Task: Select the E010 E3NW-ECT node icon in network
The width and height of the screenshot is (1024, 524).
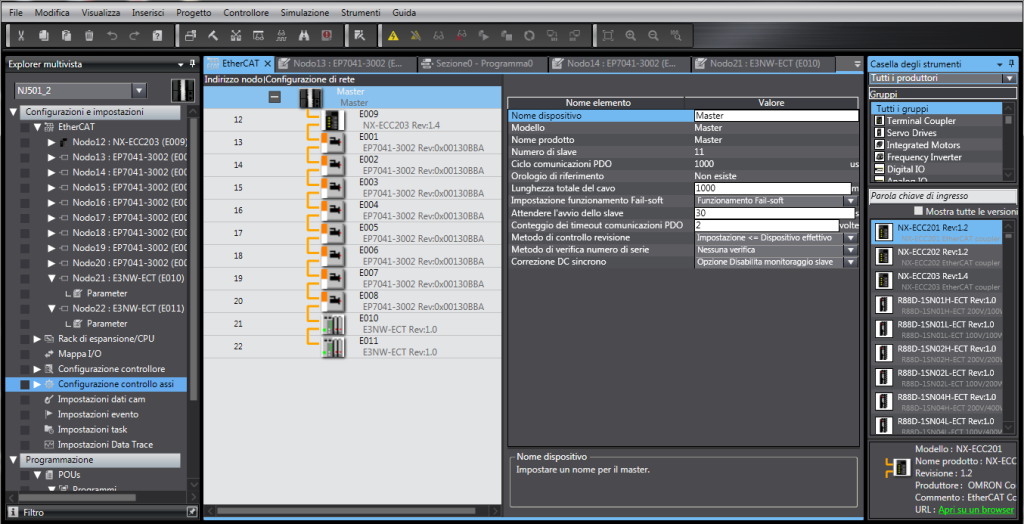Action: pos(334,325)
